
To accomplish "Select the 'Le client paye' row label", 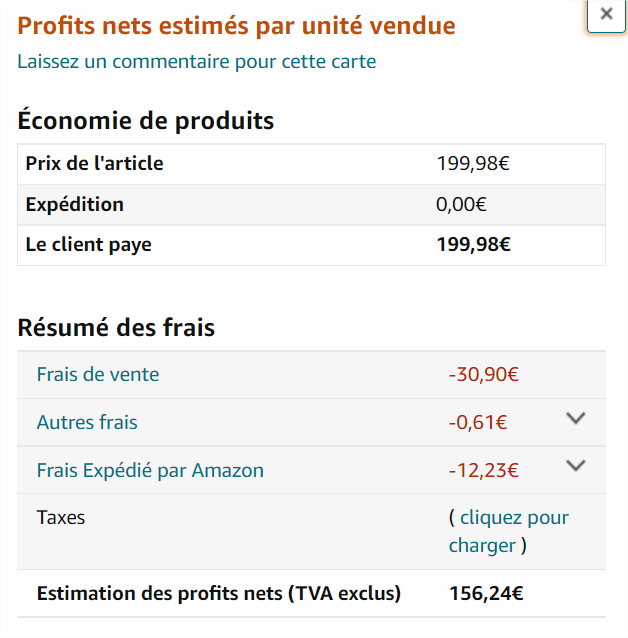I will point(88,244).
